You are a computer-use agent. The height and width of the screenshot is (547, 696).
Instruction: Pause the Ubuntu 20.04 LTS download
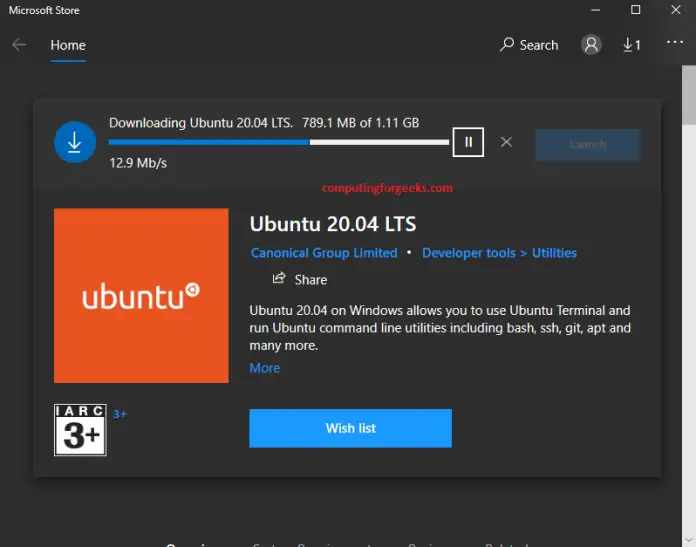tap(468, 142)
